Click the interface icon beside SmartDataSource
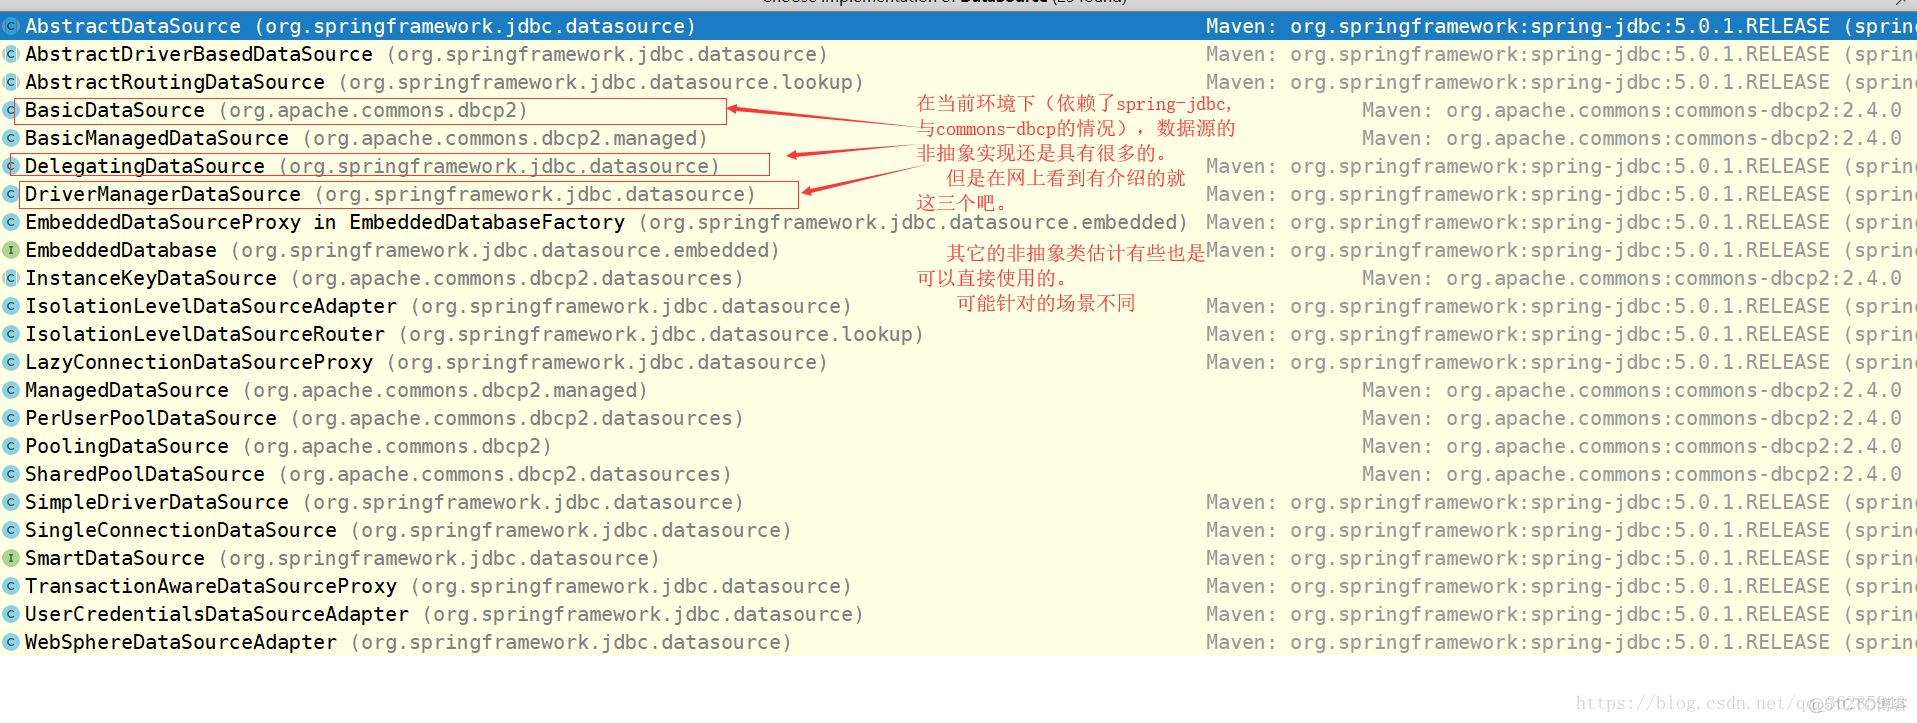Image resolution: width=1917 pixels, height=723 pixels. point(10,558)
